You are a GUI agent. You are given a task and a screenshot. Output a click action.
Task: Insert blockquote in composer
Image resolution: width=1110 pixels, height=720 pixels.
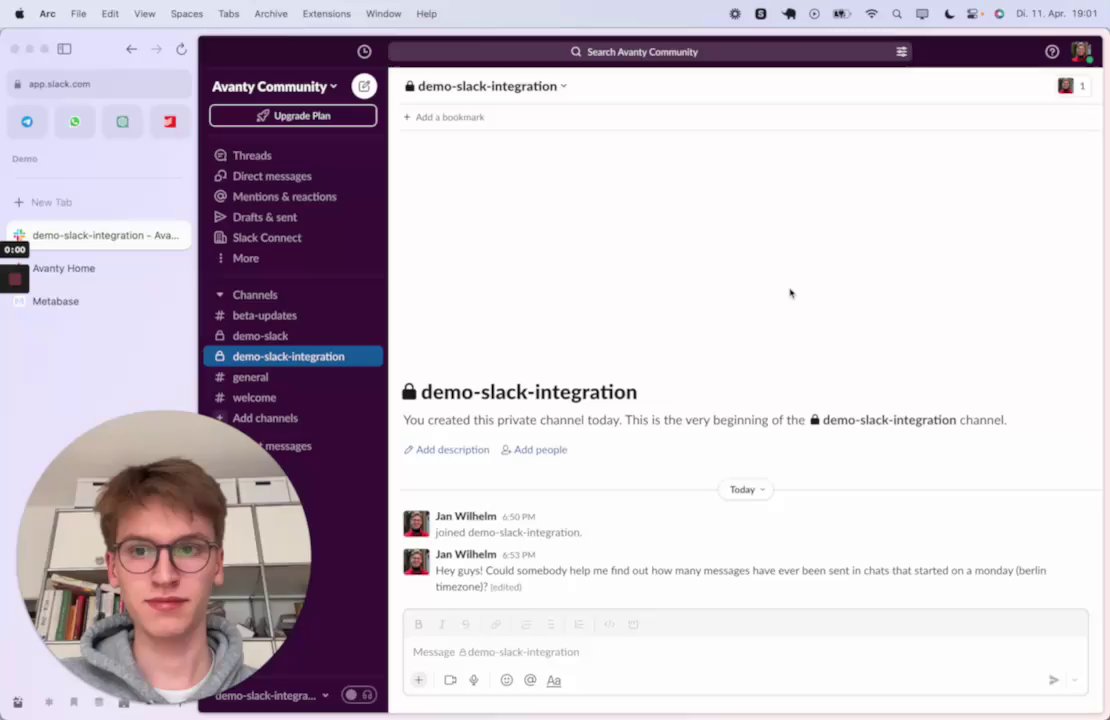coord(579,624)
